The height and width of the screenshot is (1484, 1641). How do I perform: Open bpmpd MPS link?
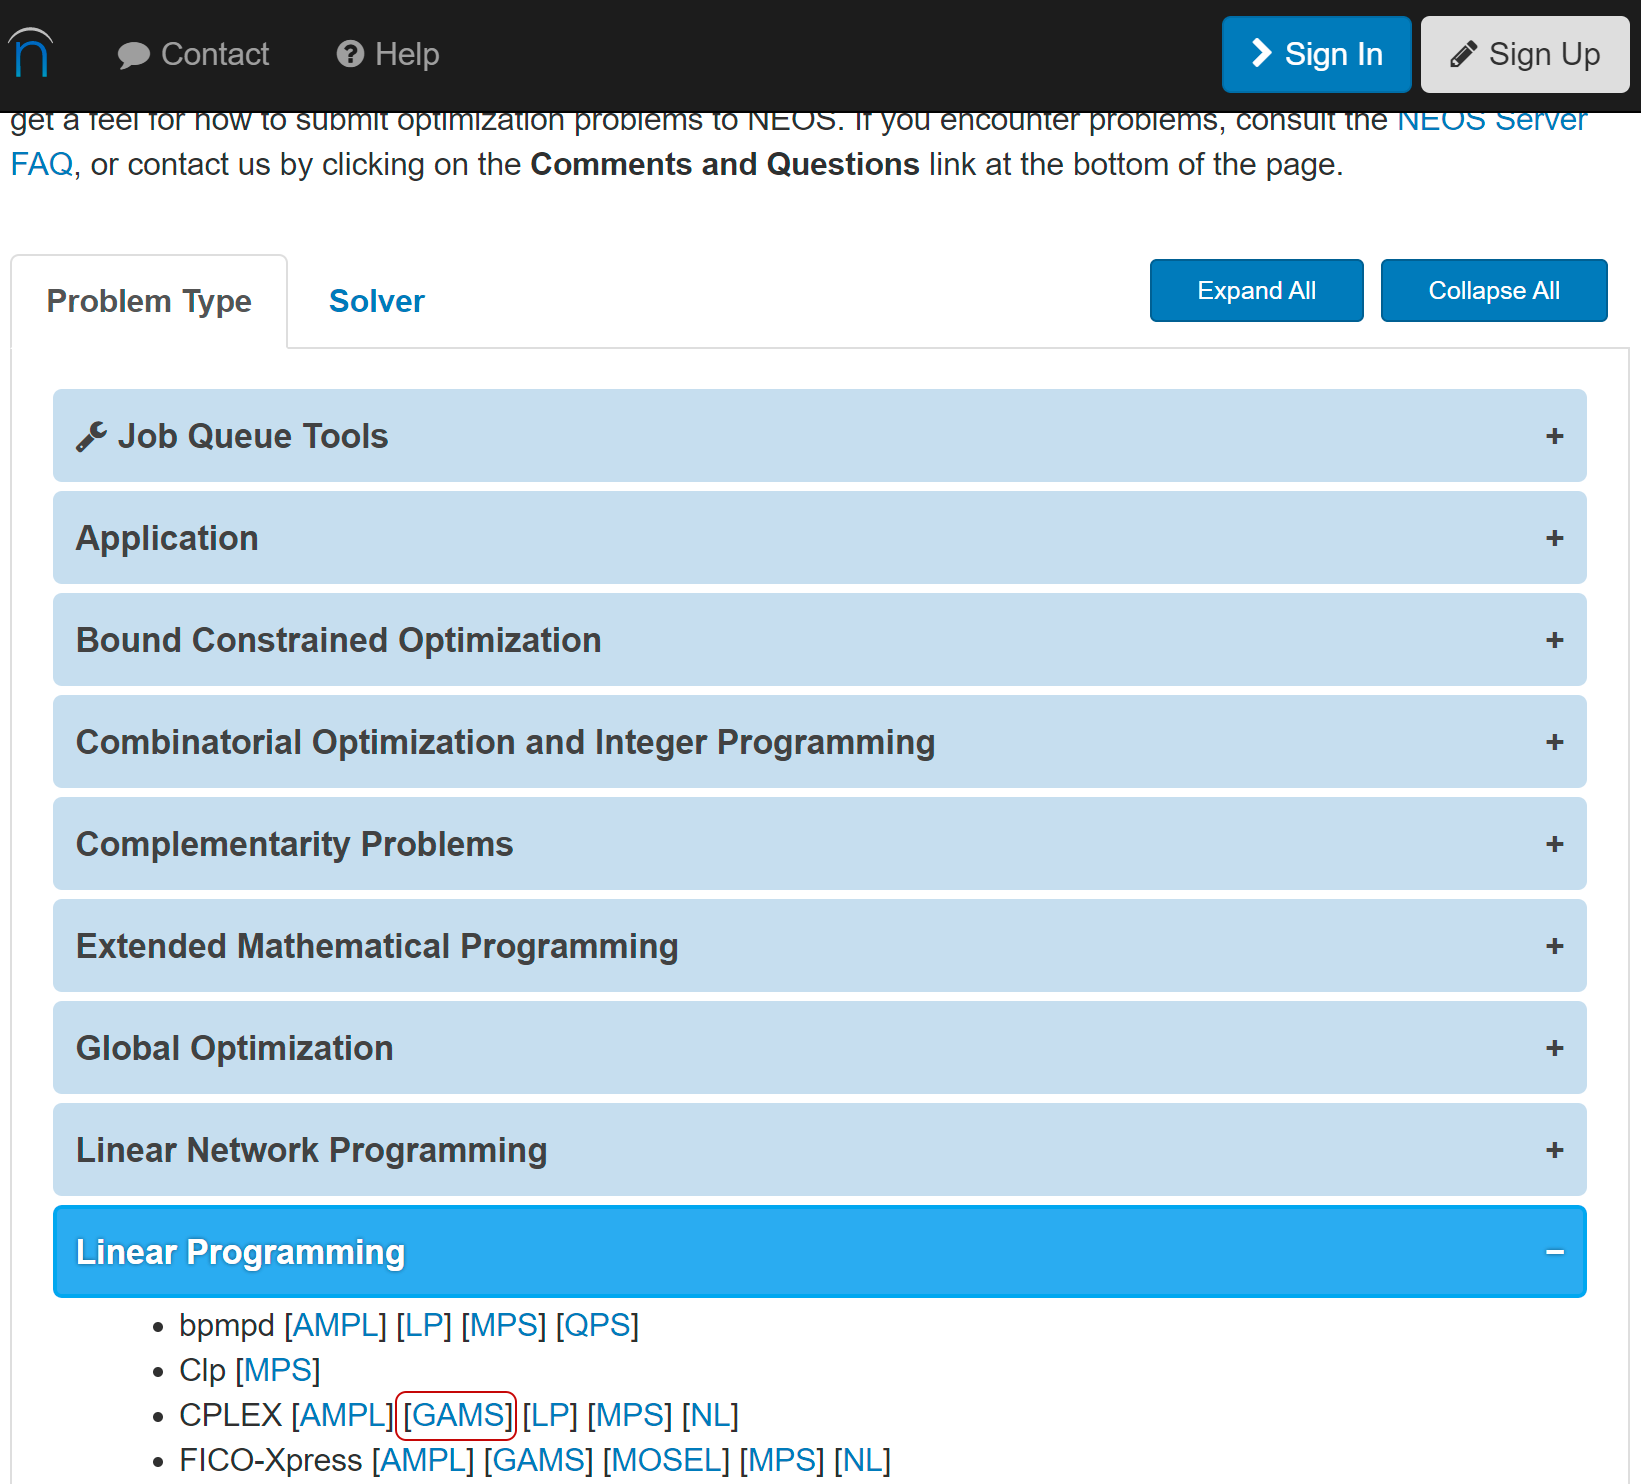coord(504,1325)
